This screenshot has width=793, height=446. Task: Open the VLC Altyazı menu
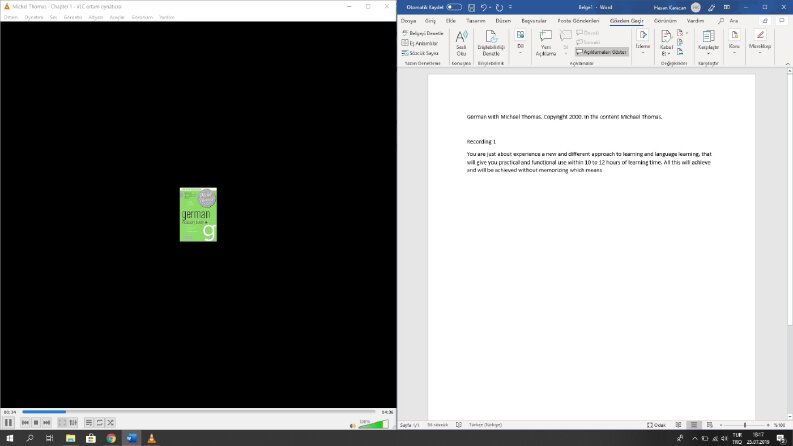click(96, 17)
